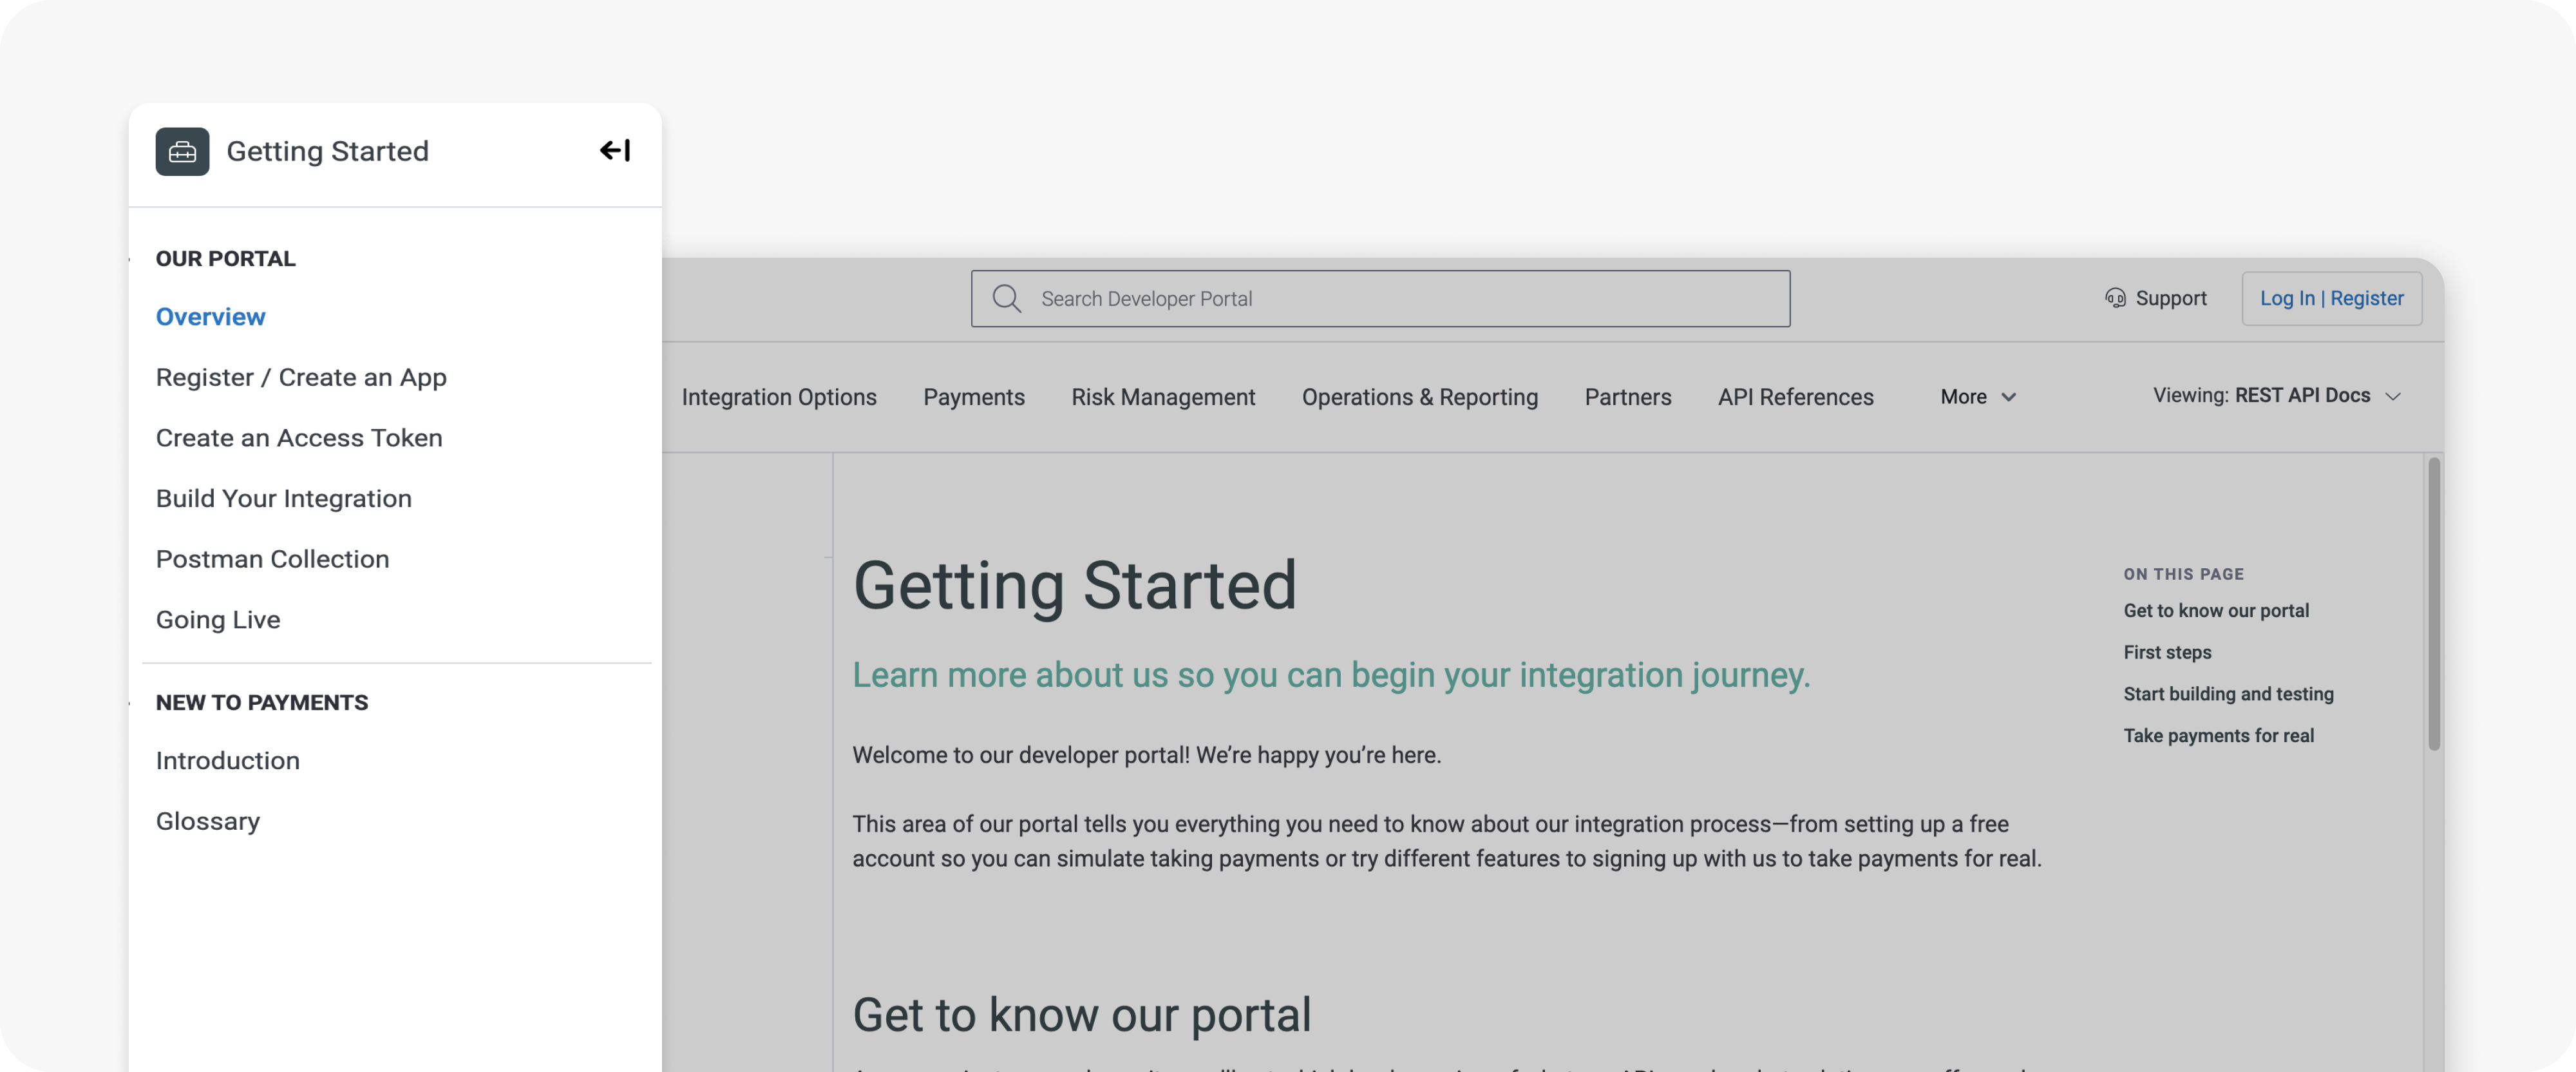Open the Register / Create an App page
2576x1072 pixels.
coord(301,377)
